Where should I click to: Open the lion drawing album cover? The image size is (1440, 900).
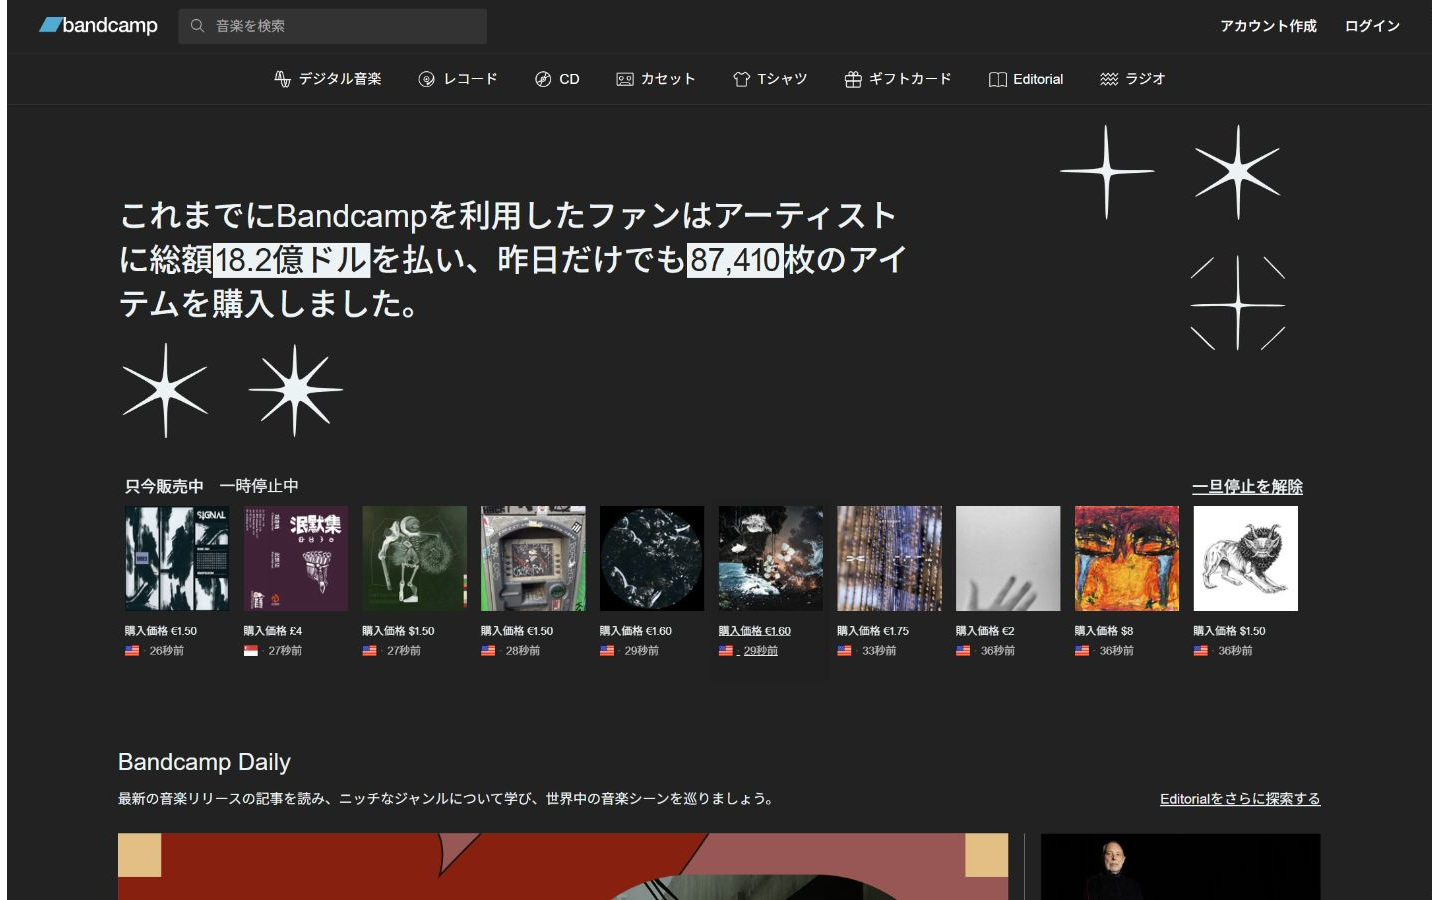coord(1246,558)
